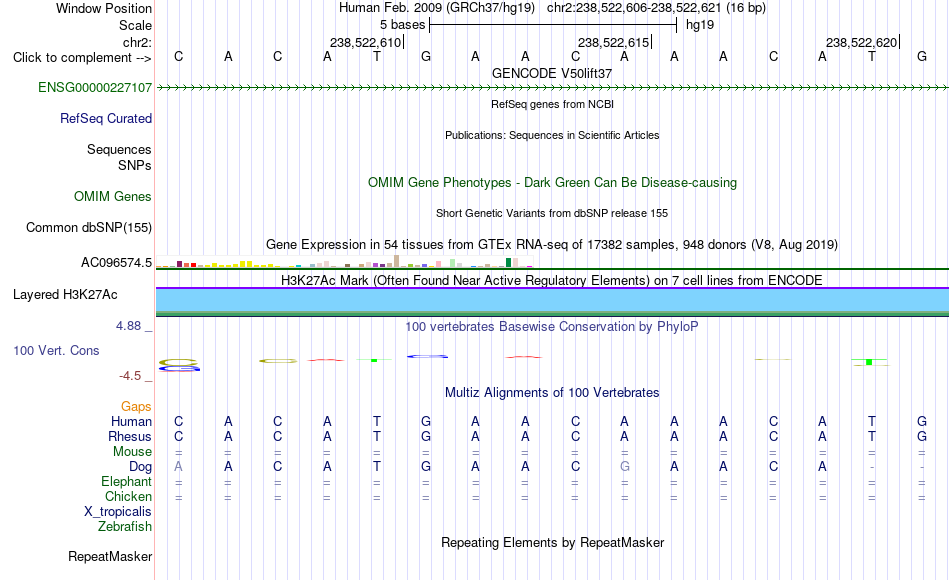Viewport: 950px width, 580px height.
Task: Click the scale bar line in the ruler
Action: 553,25
